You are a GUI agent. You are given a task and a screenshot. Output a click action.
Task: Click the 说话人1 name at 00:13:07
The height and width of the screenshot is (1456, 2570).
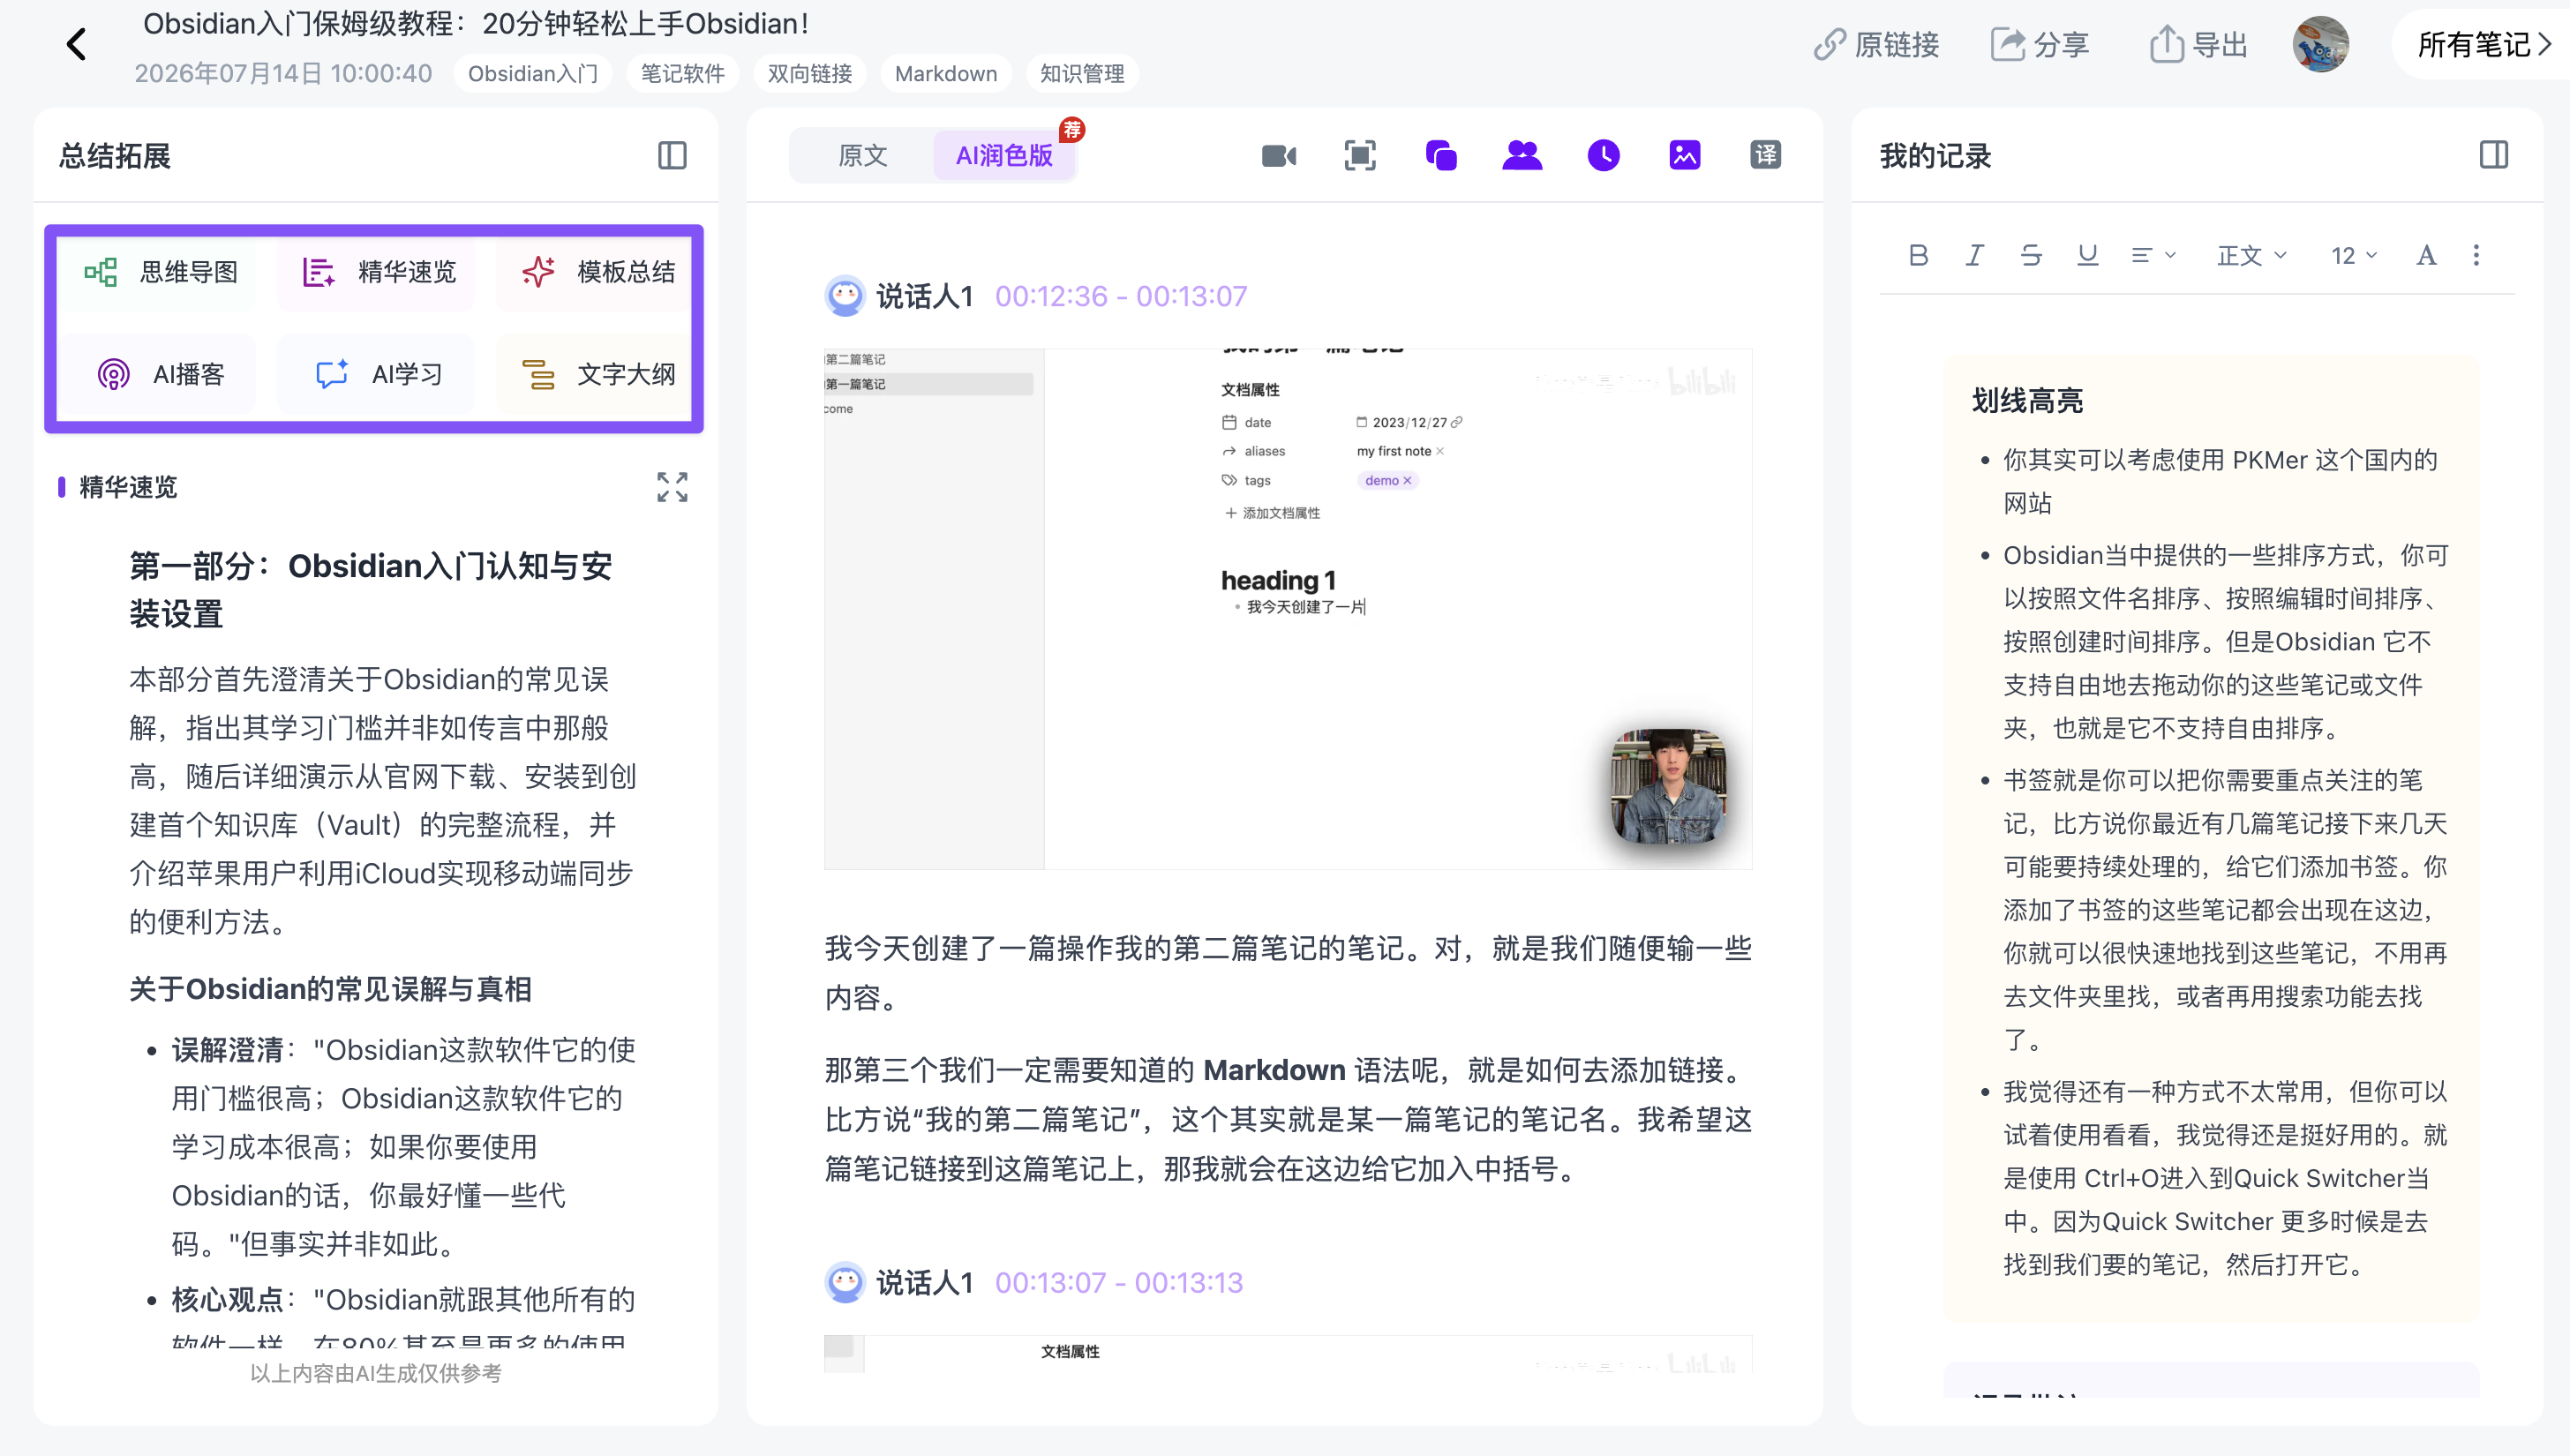pyautogui.click(x=925, y=1282)
